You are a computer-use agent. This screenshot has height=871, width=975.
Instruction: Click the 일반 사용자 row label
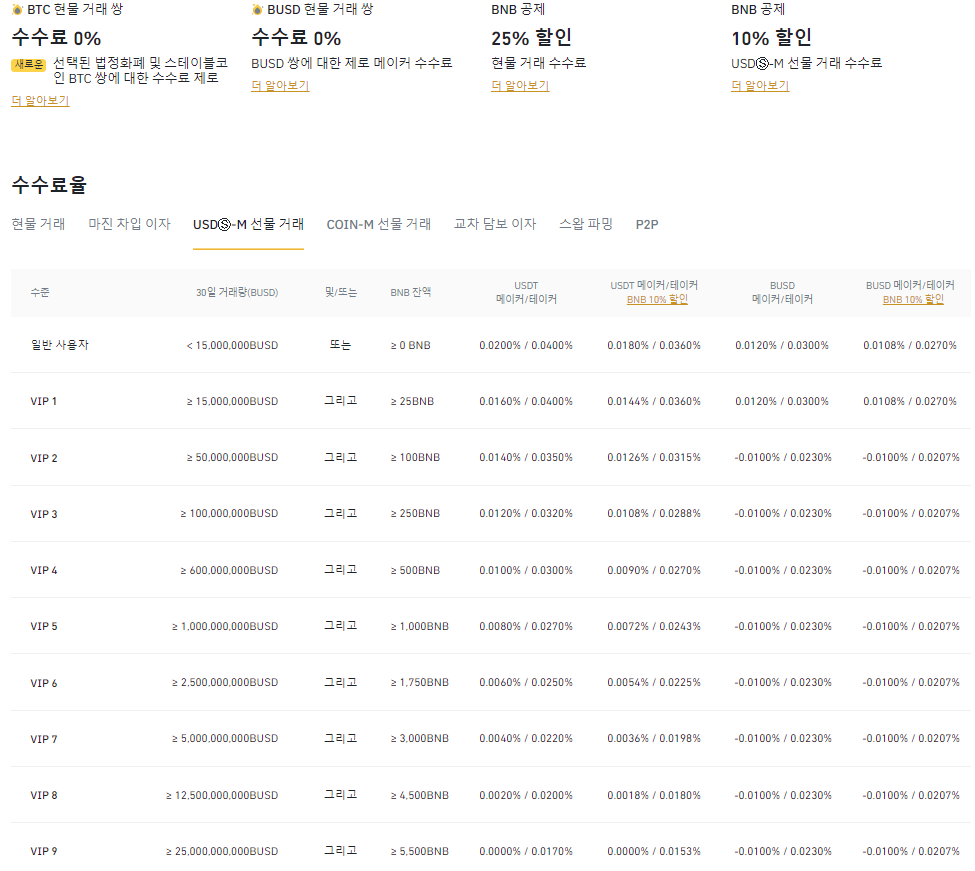click(x=60, y=345)
